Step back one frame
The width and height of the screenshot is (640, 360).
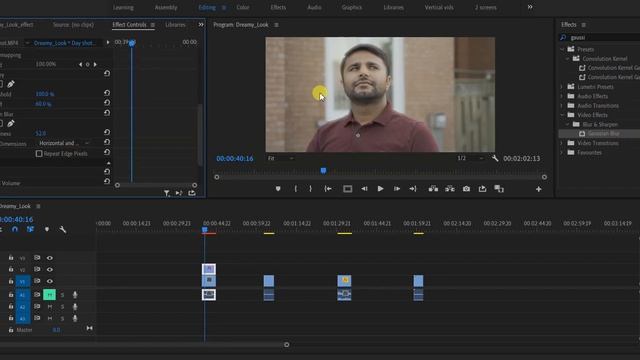coord(364,189)
